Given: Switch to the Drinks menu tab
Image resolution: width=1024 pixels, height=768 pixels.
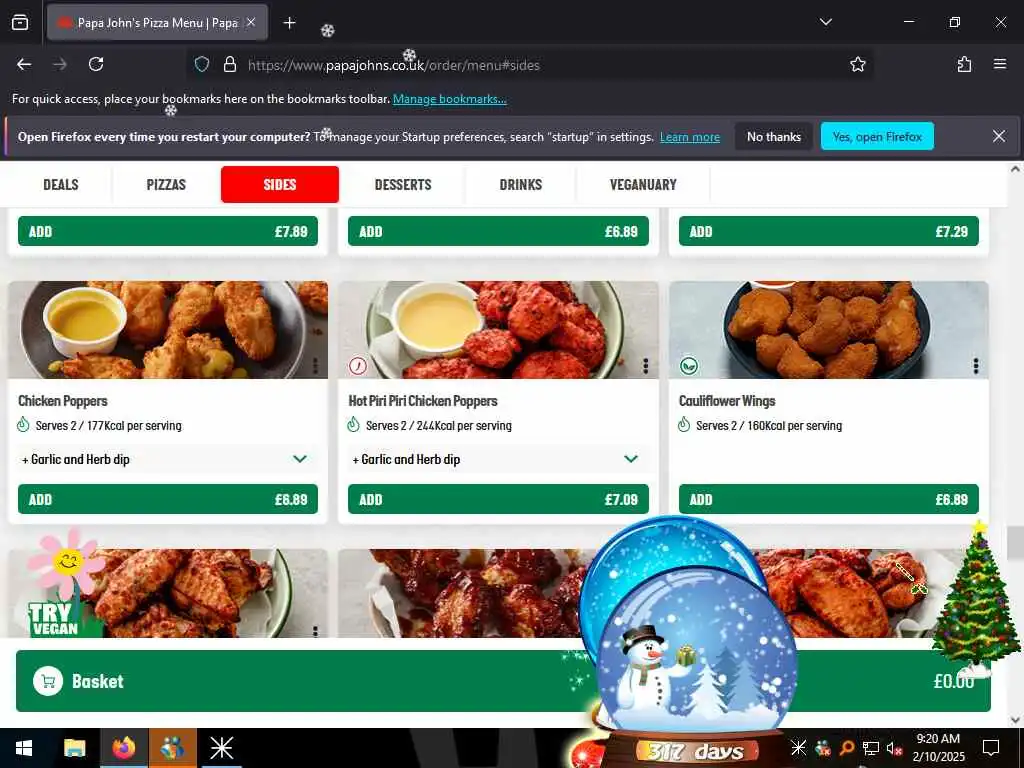Looking at the screenshot, I should (520, 184).
